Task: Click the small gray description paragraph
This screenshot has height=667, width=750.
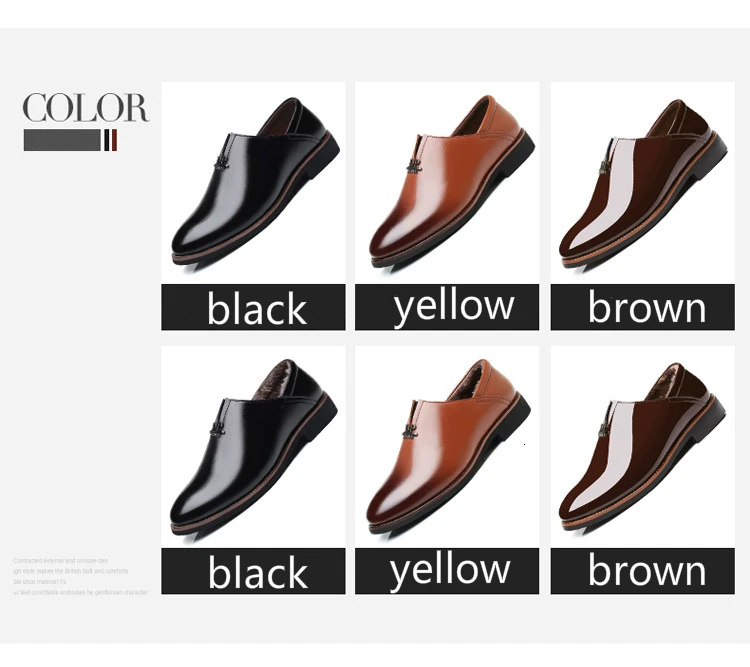Action: (x=80, y=577)
